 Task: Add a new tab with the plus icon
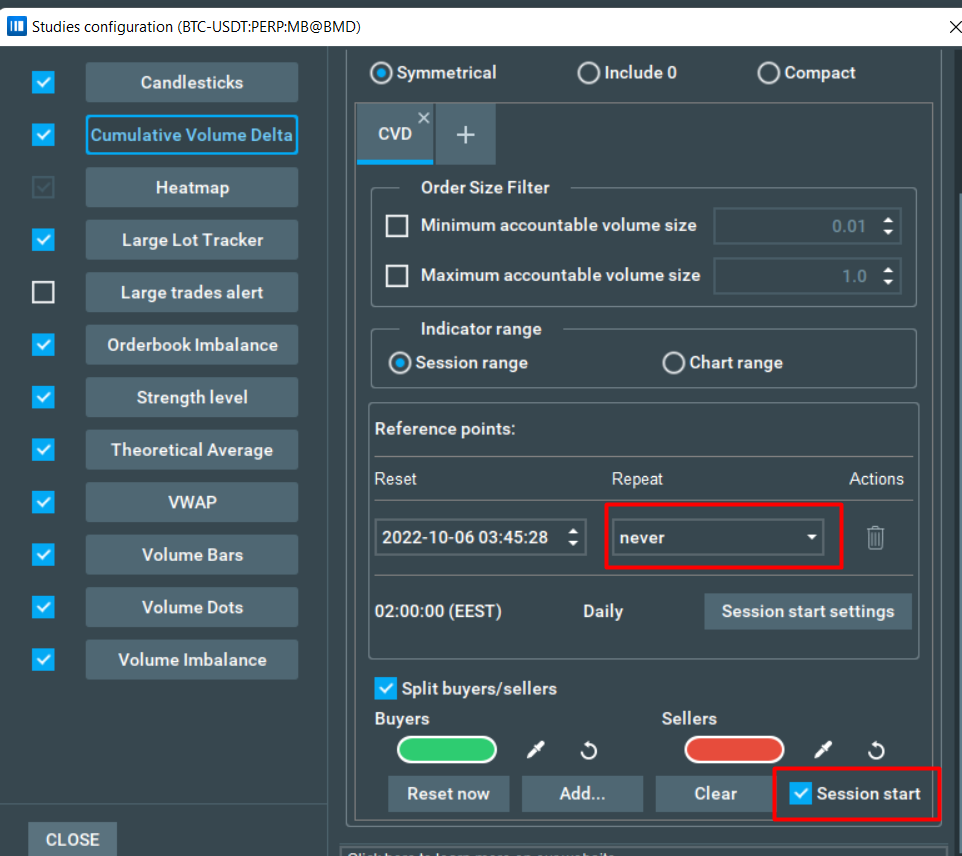465,135
